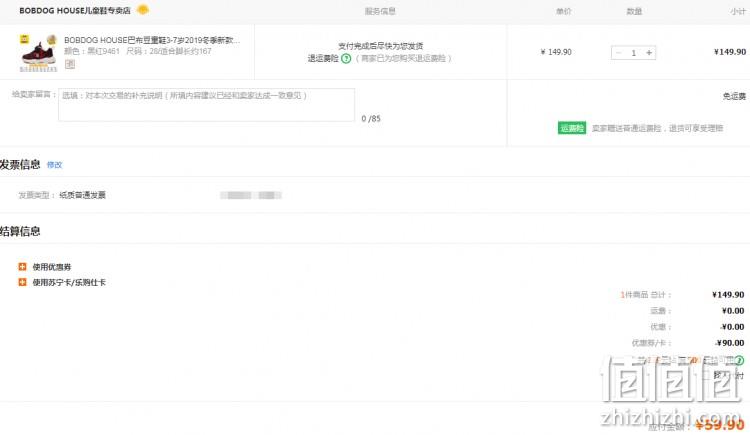Click the item row subtotal ¥149.90

[730, 52]
